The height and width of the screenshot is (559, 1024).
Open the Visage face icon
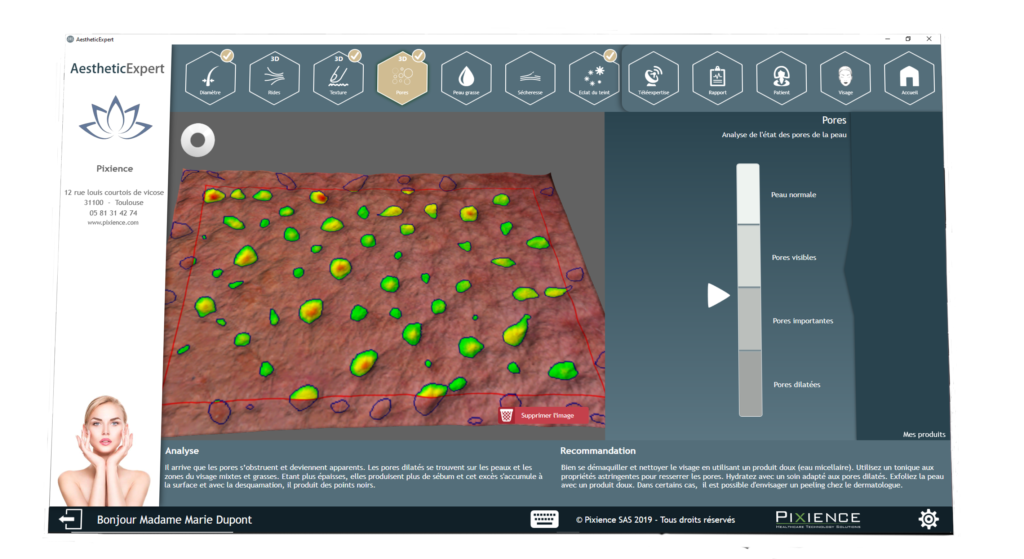point(846,78)
